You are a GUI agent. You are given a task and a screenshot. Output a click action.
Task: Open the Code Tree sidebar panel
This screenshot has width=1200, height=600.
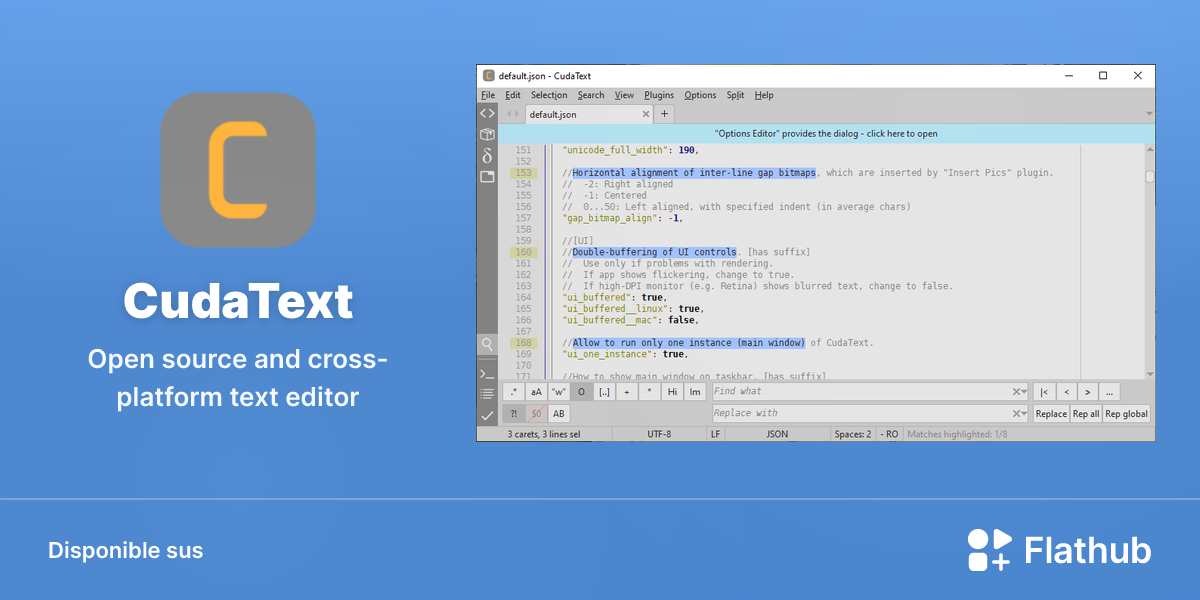point(487,113)
